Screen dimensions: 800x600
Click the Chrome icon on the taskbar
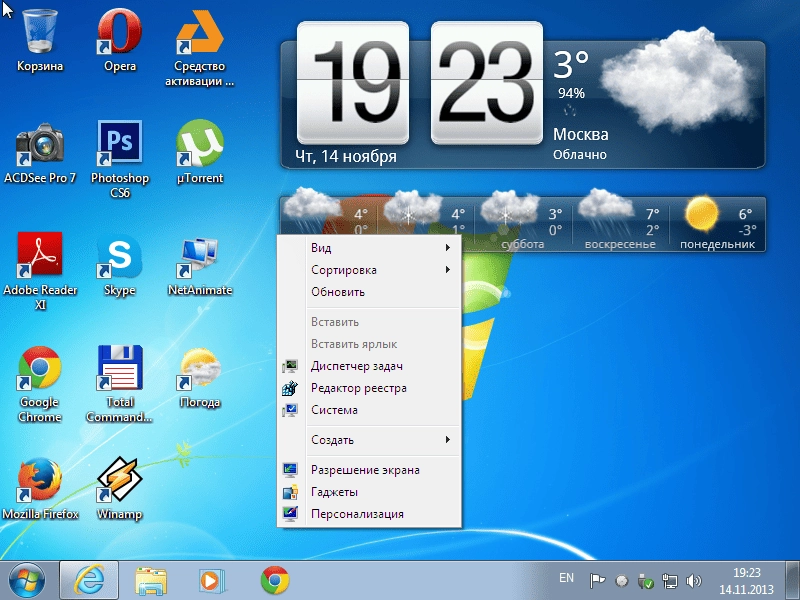(x=275, y=581)
